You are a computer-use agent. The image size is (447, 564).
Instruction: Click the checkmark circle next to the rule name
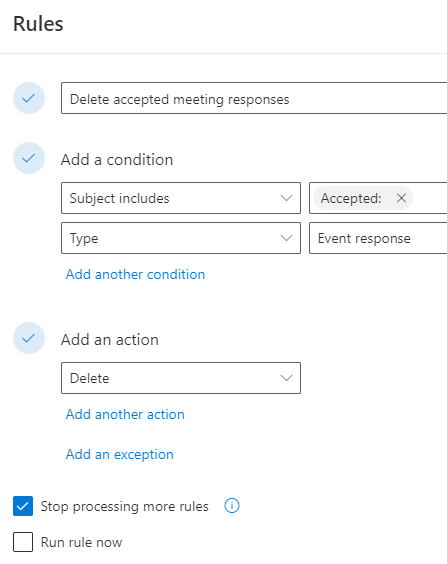pos(29,98)
